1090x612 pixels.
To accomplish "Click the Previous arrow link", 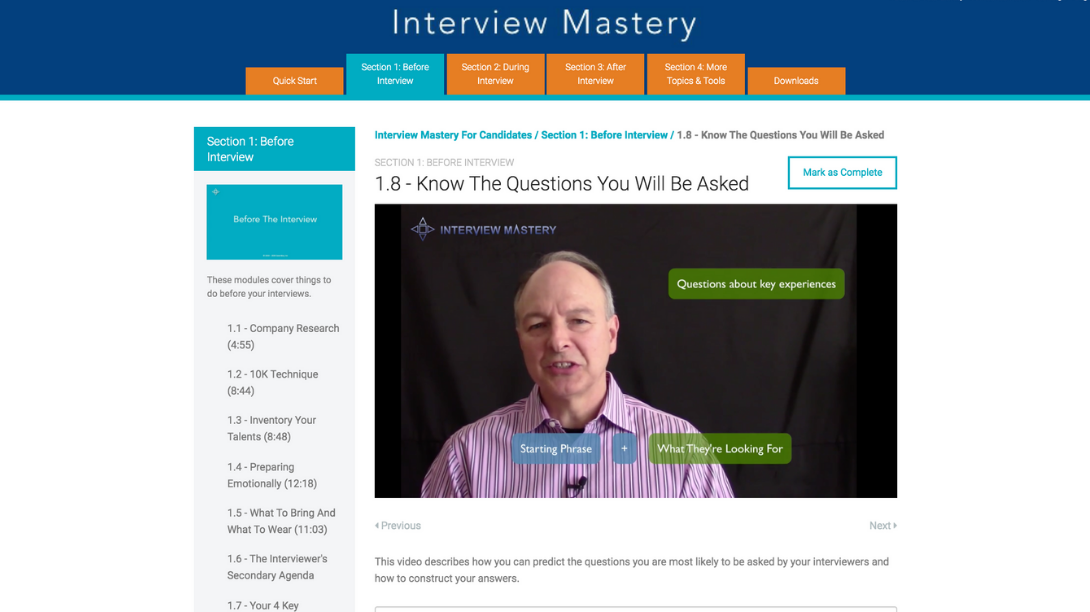I will click(x=398, y=526).
